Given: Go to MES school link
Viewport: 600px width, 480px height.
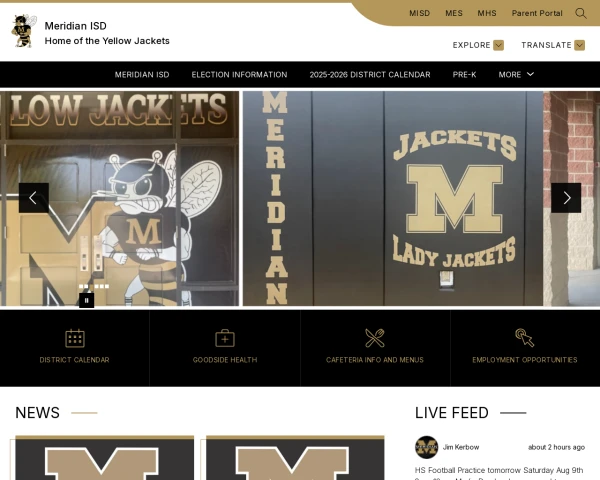Looking at the screenshot, I should click(x=454, y=13).
